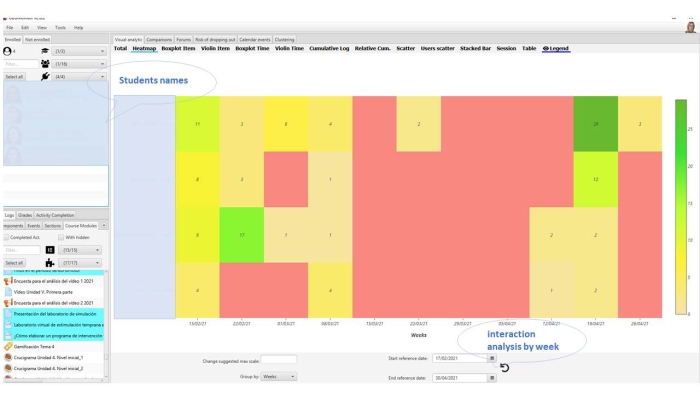Toggle the With hidden checkbox

point(61,238)
